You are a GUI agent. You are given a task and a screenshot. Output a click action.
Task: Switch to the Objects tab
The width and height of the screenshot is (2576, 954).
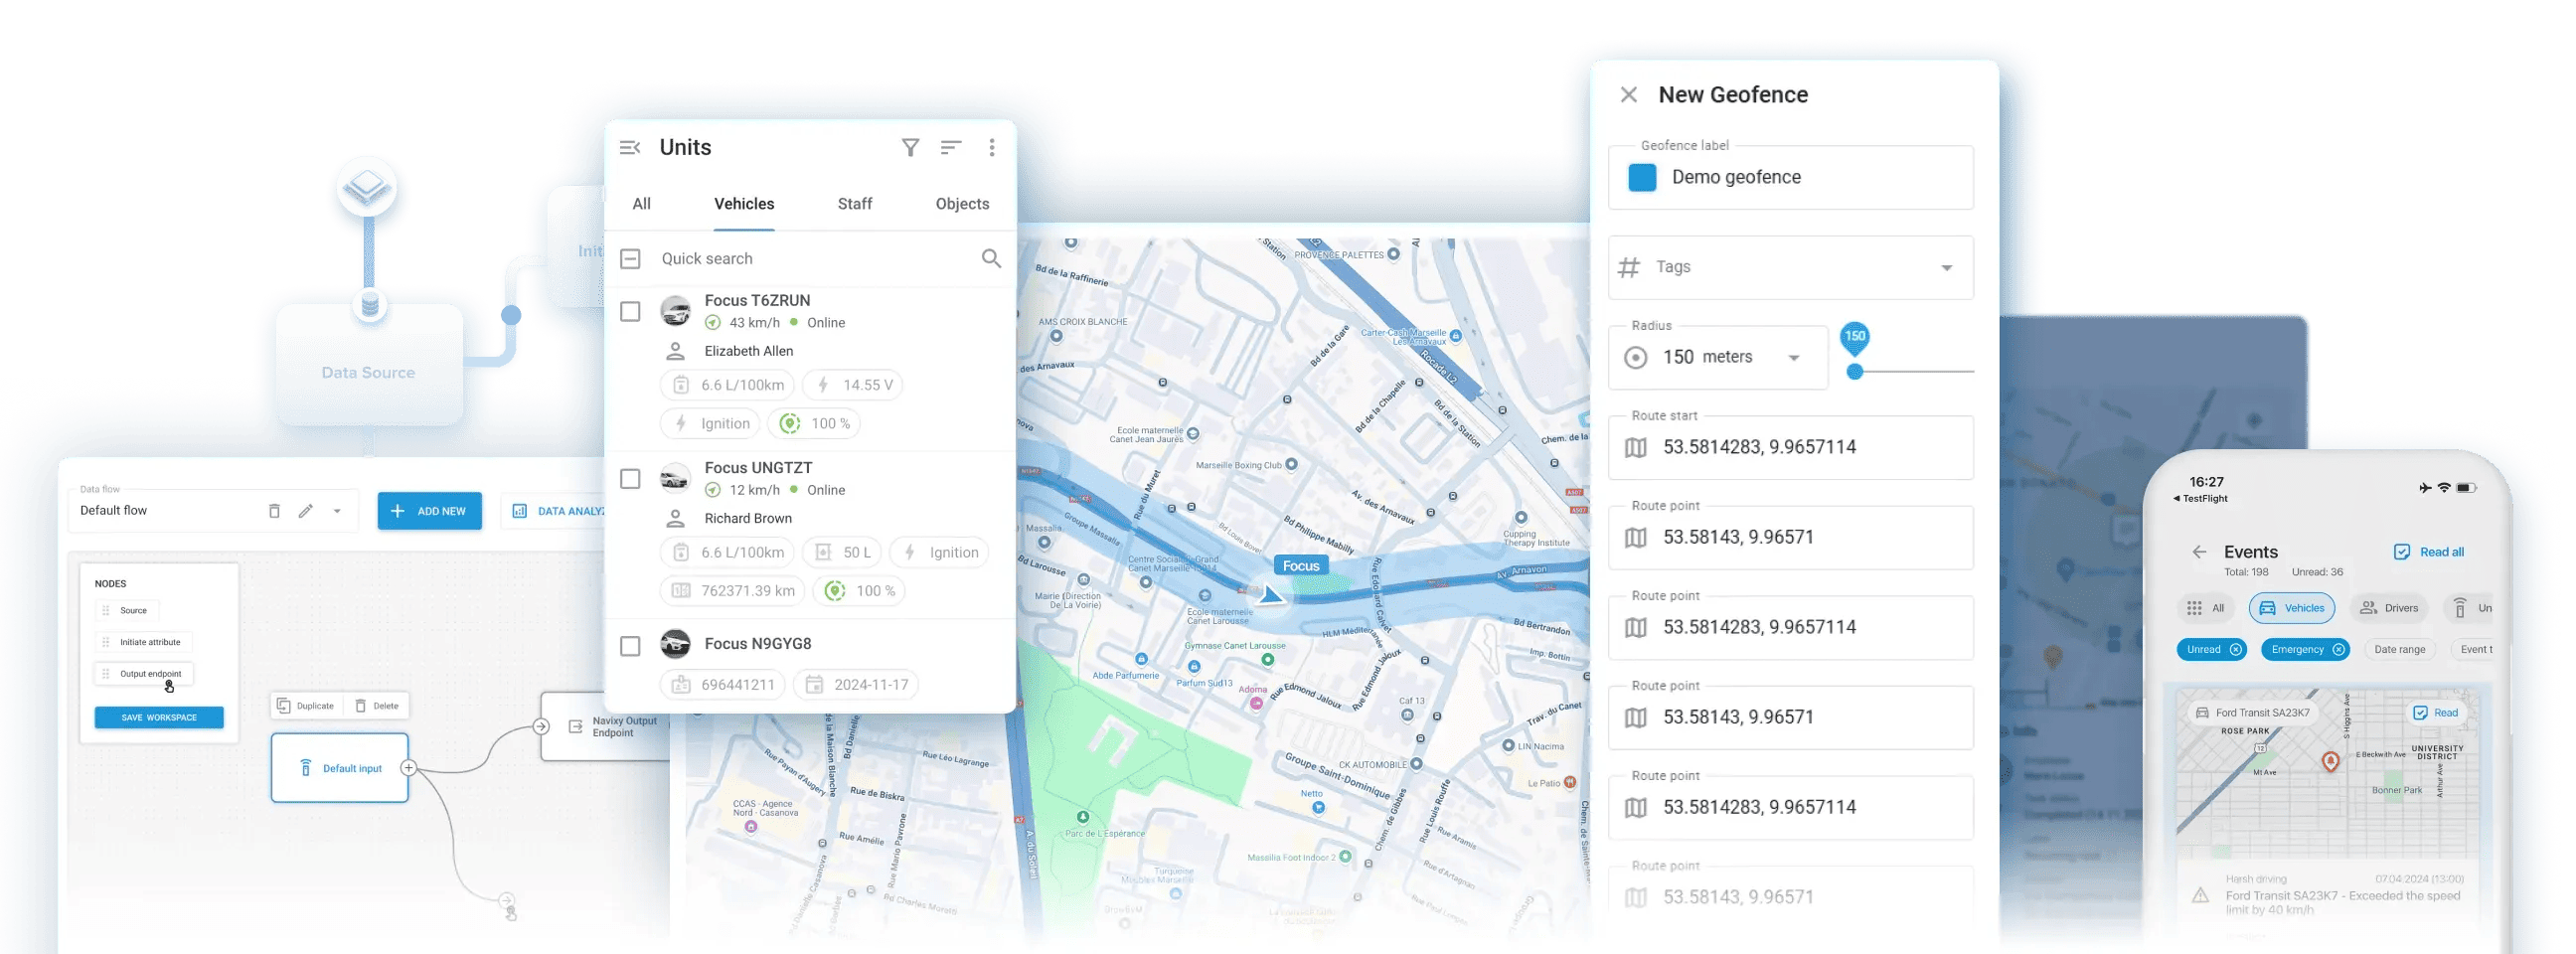pos(962,204)
